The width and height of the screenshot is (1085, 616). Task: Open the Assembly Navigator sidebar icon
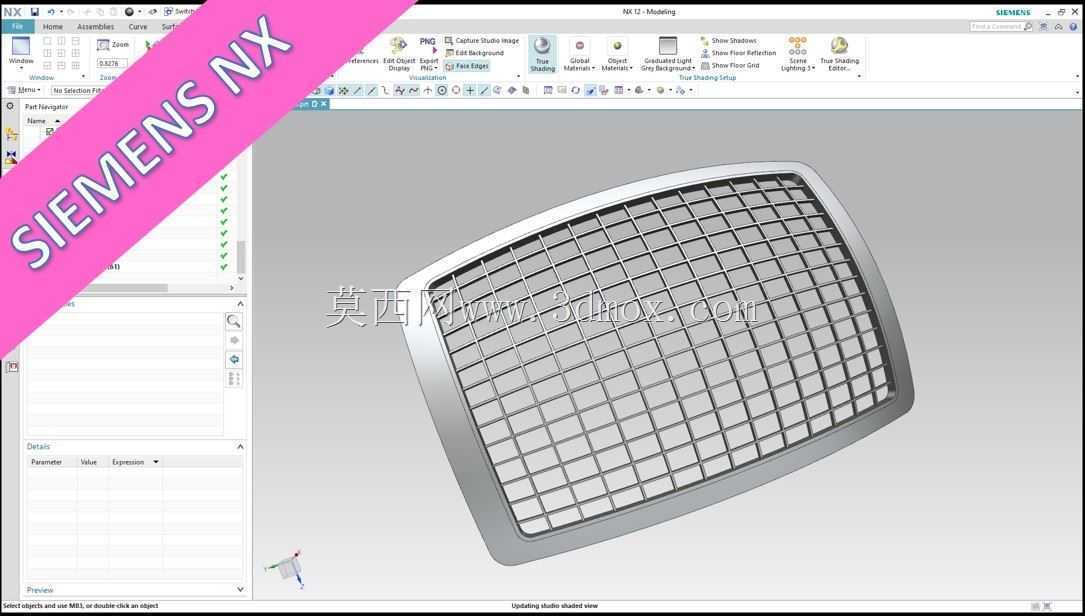(11, 135)
